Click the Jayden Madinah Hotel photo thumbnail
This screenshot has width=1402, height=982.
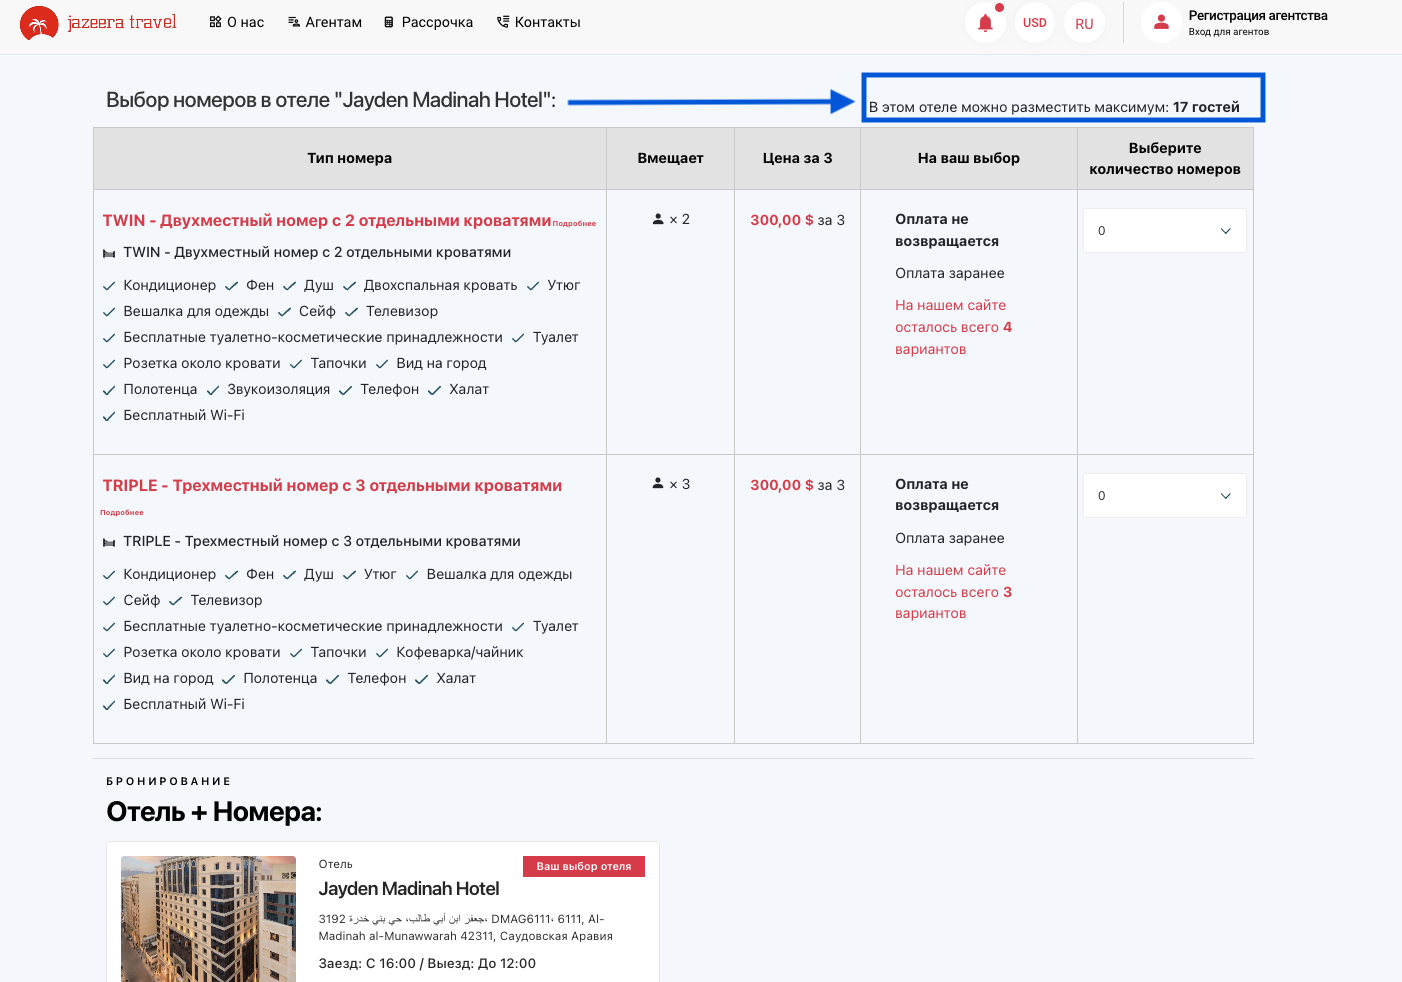[x=208, y=918]
